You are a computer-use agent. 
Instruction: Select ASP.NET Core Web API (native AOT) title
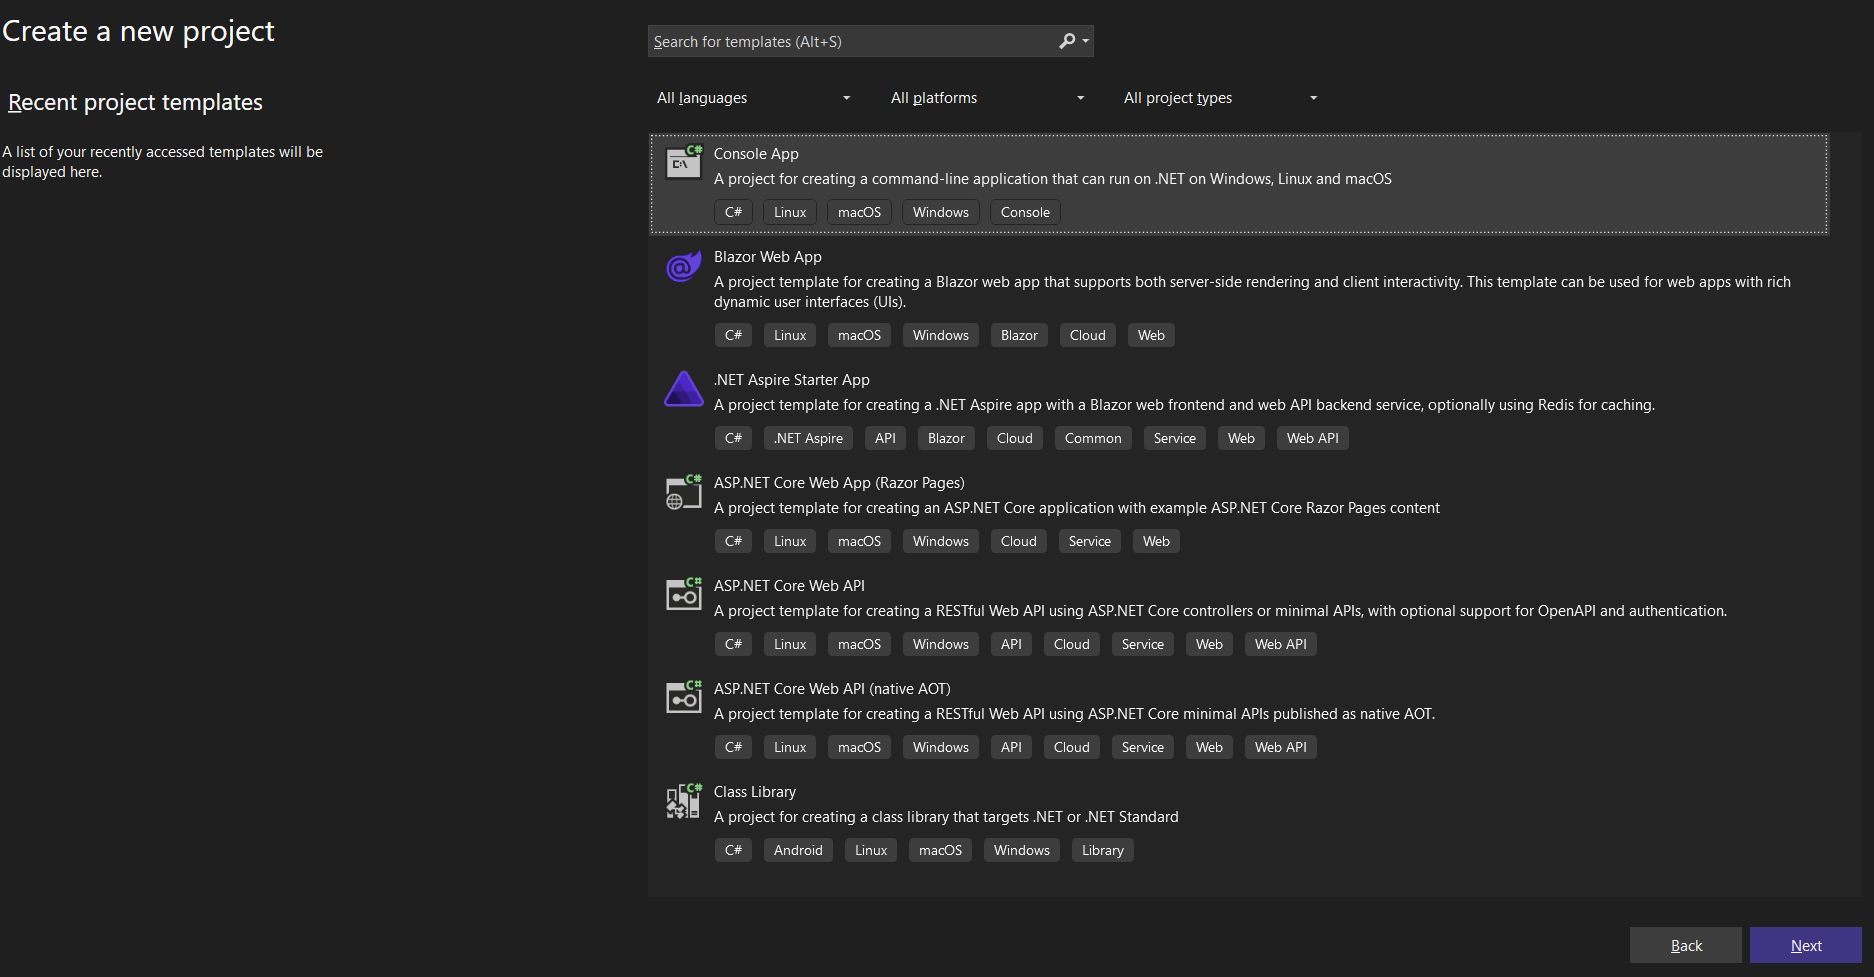click(832, 689)
